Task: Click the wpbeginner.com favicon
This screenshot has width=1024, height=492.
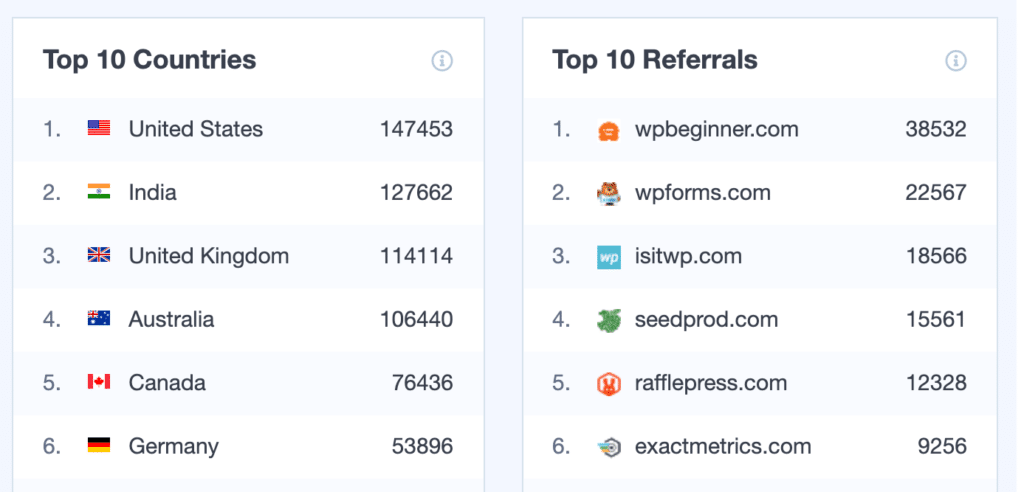Action: [x=609, y=130]
